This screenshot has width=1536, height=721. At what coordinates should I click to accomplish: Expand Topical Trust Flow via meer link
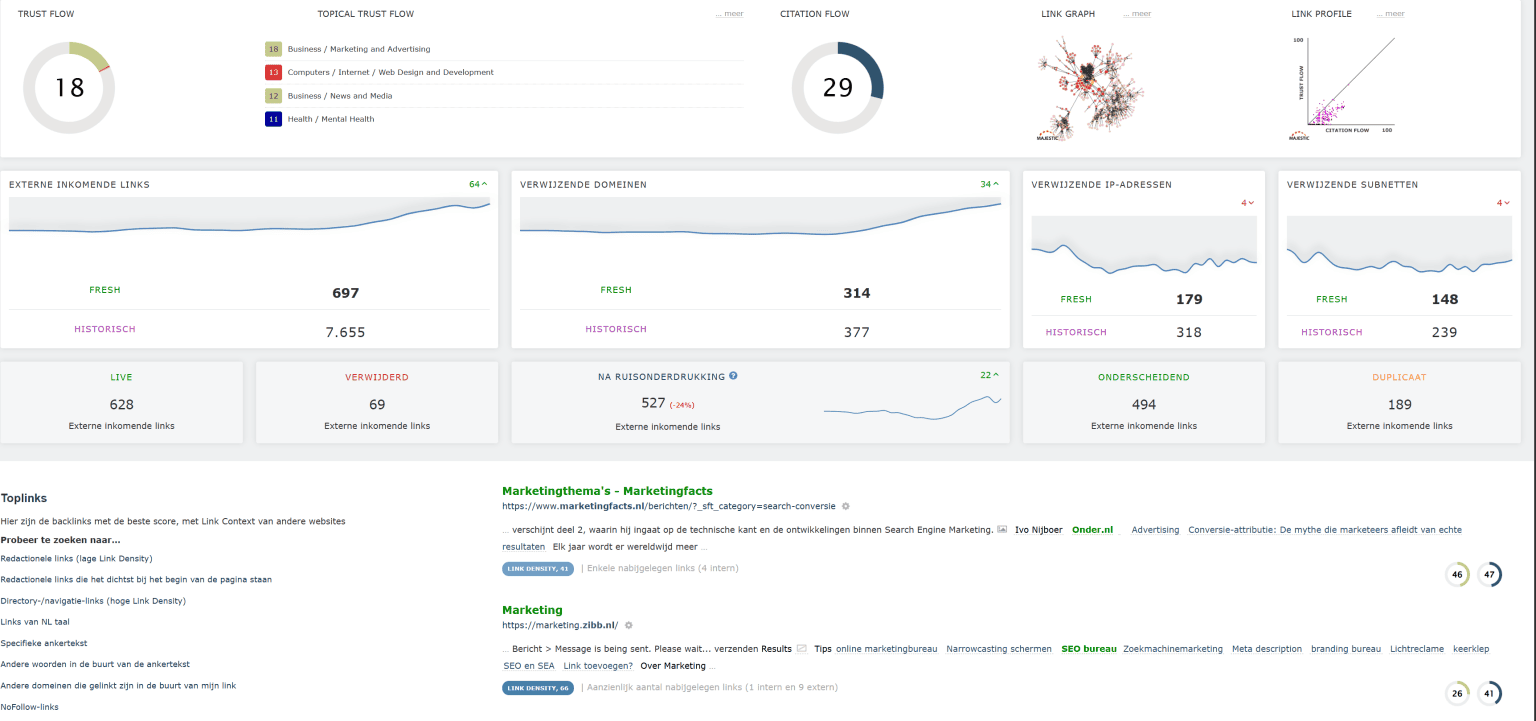[729, 14]
